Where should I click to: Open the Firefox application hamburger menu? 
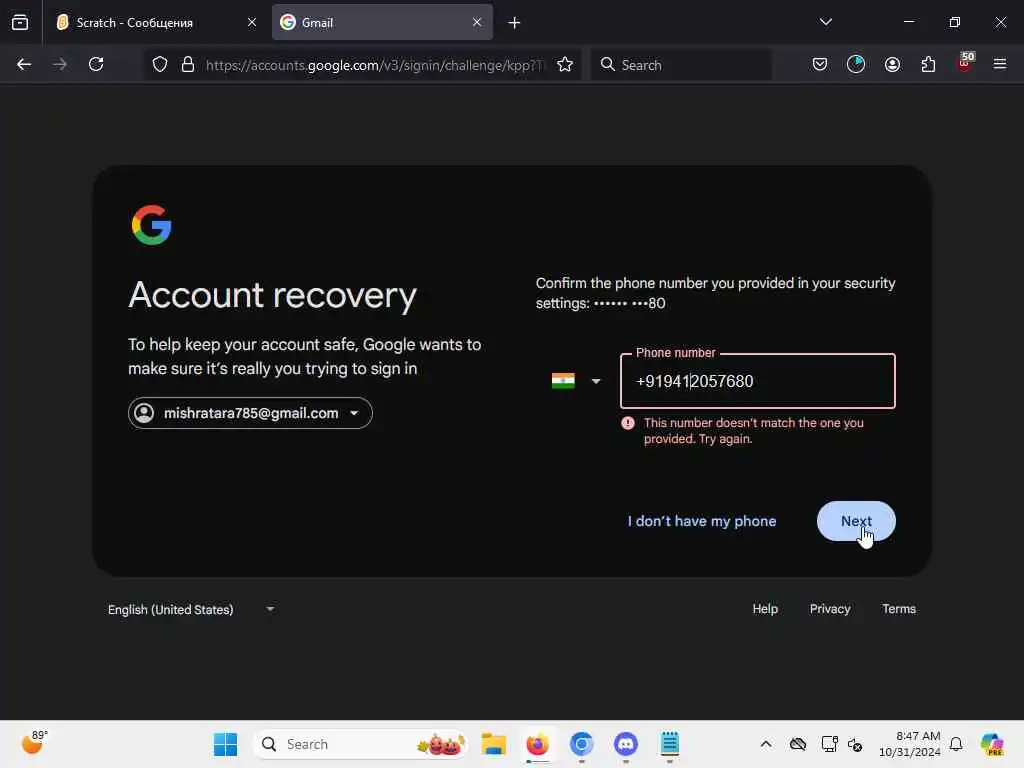(1000, 64)
